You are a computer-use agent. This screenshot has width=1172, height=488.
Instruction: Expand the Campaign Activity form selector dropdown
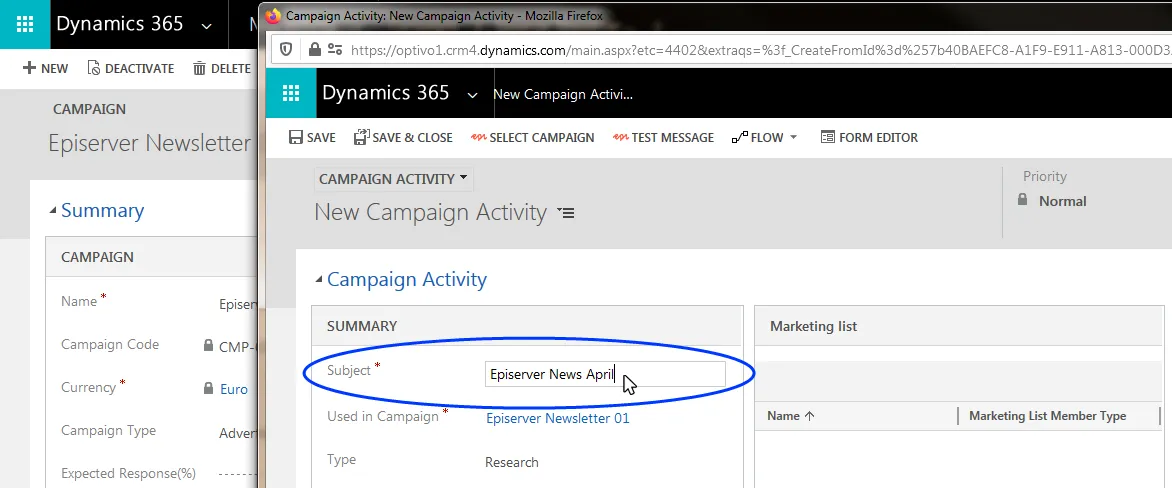pos(393,179)
